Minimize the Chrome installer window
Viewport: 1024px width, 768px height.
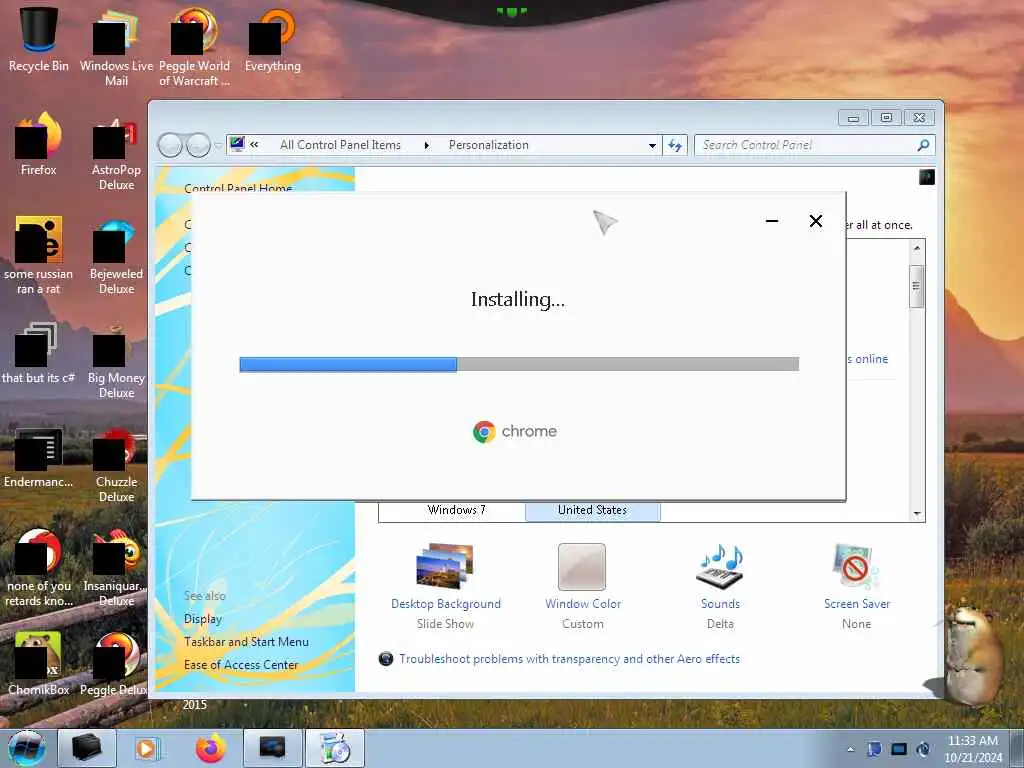pyautogui.click(x=771, y=221)
